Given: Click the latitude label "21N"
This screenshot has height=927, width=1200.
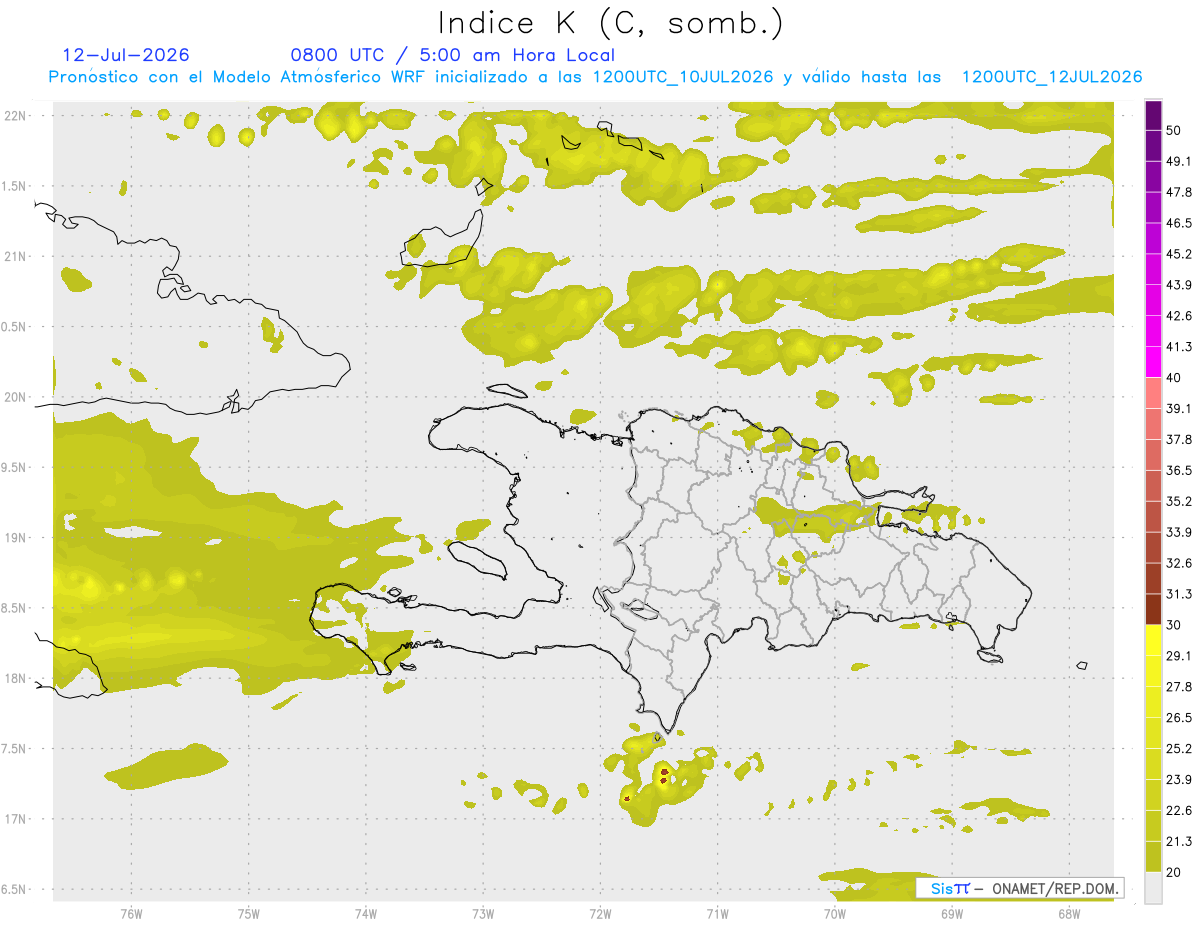Looking at the screenshot, I should coord(15,256).
